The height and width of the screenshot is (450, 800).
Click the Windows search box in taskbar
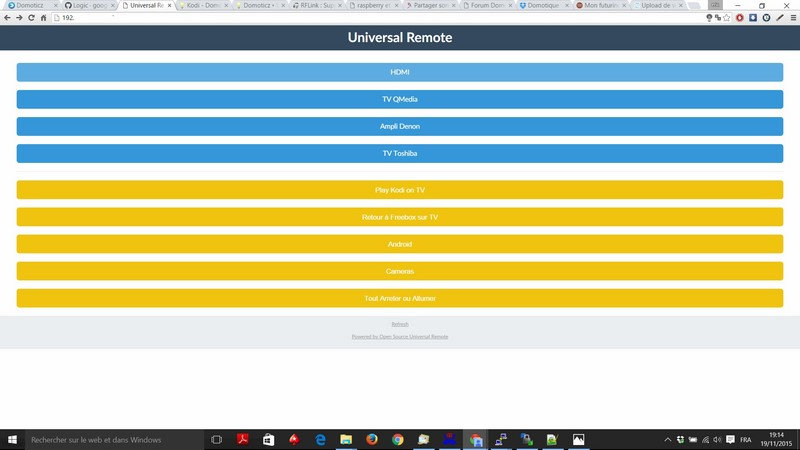click(114, 439)
